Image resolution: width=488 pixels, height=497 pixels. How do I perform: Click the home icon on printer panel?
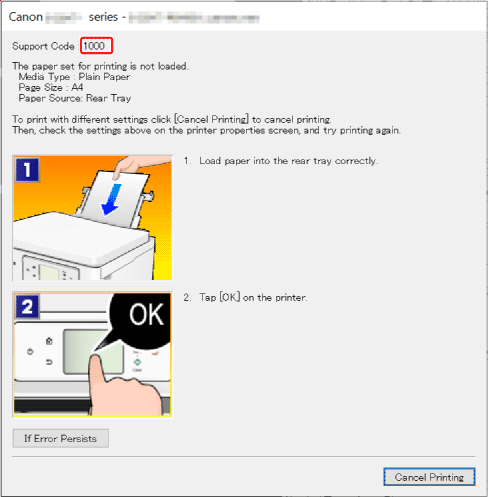(x=49, y=341)
